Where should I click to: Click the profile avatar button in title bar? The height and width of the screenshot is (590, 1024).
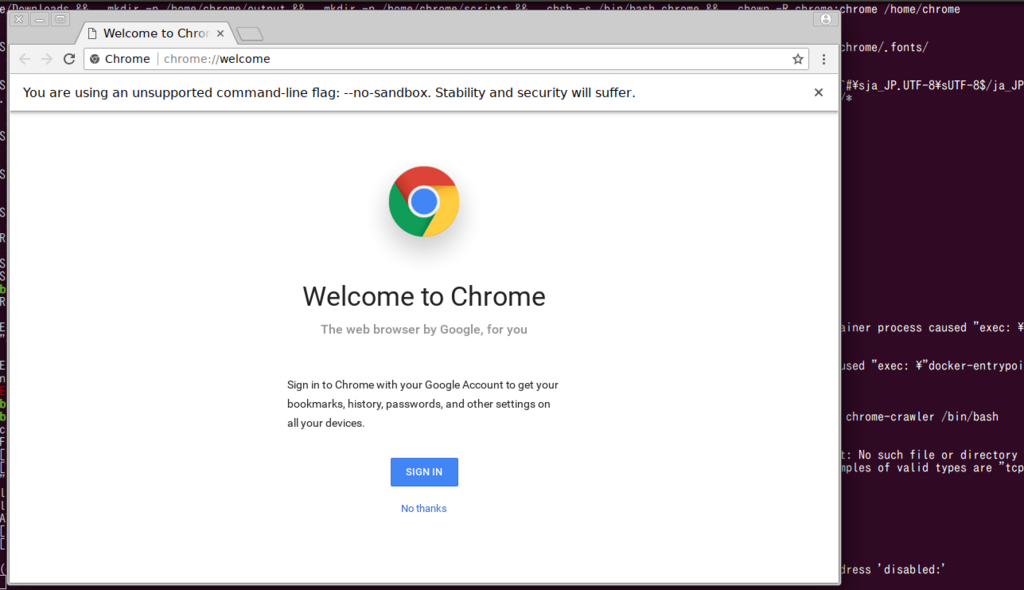tap(825, 19)
